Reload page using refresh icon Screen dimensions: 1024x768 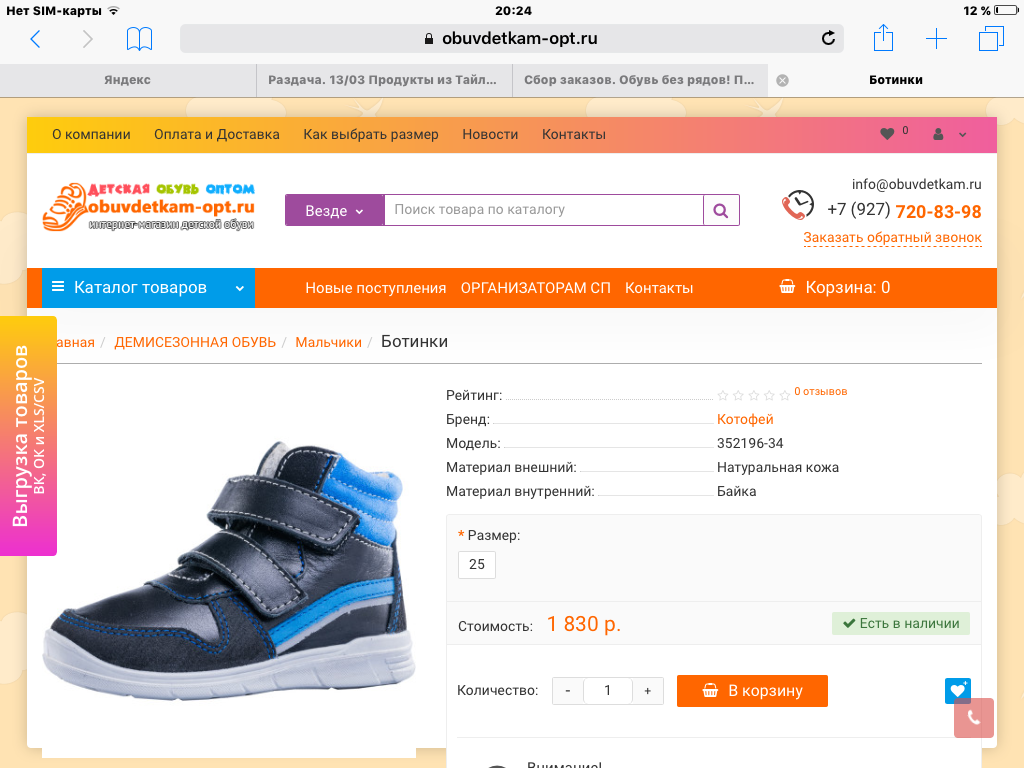pyautogui.click(x=828, y=39)
